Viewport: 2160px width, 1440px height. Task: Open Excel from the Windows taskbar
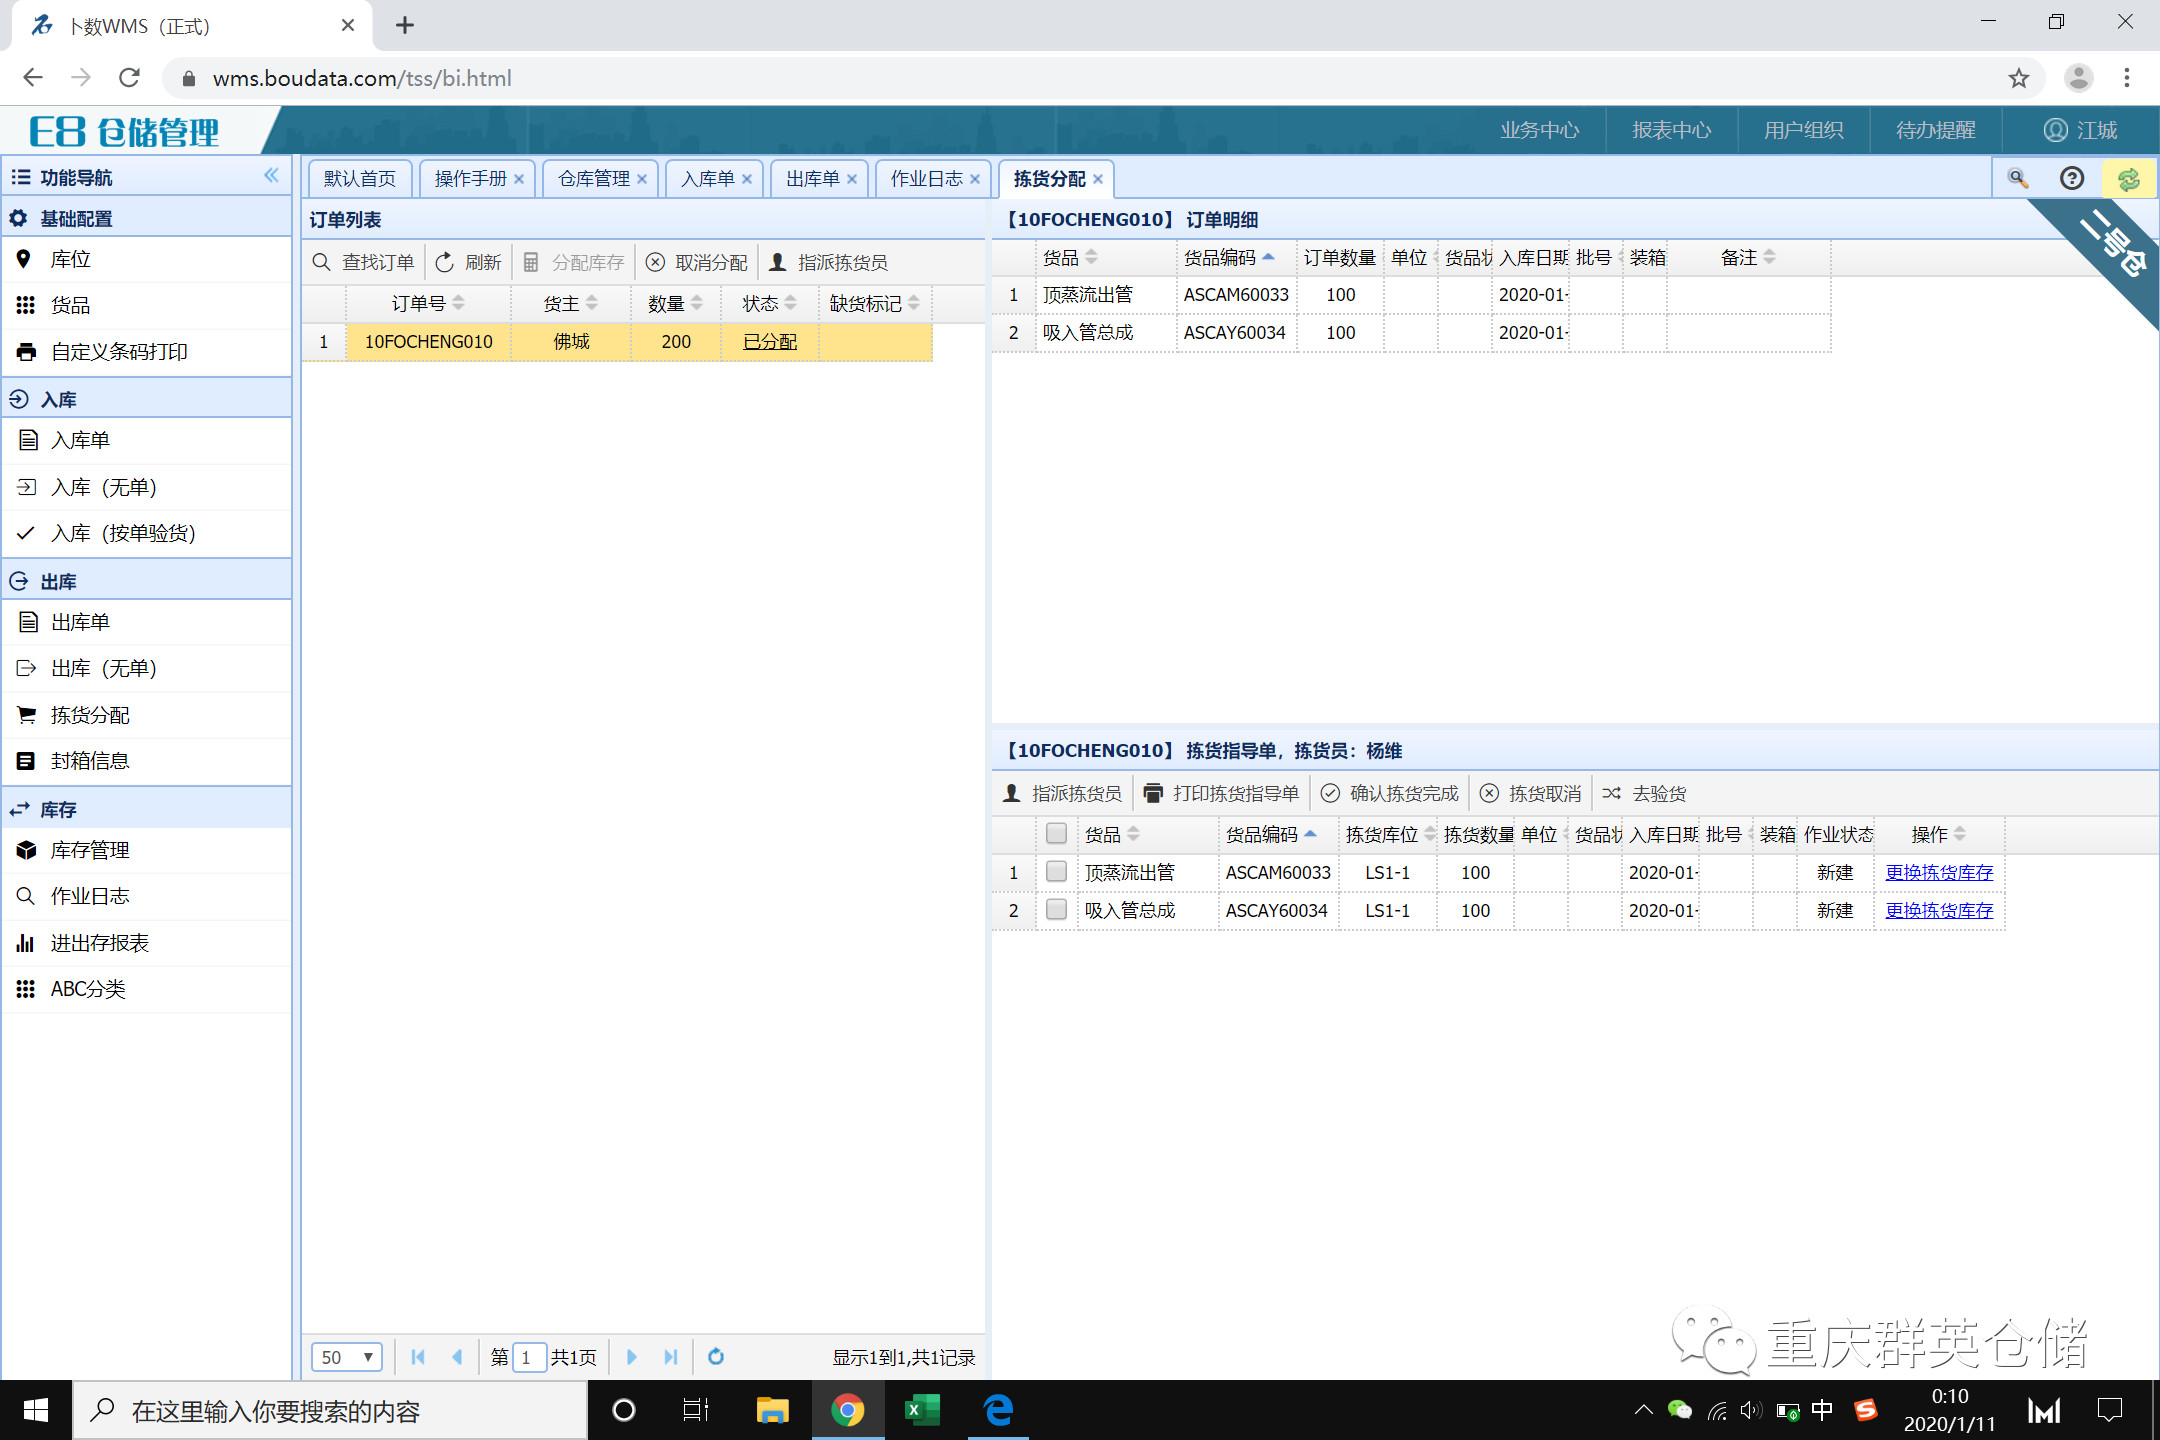coord(922,1410)
